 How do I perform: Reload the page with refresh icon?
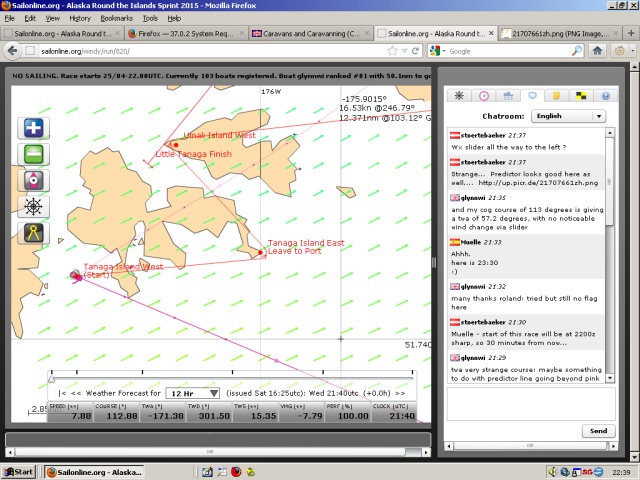(x=416, y=51)
